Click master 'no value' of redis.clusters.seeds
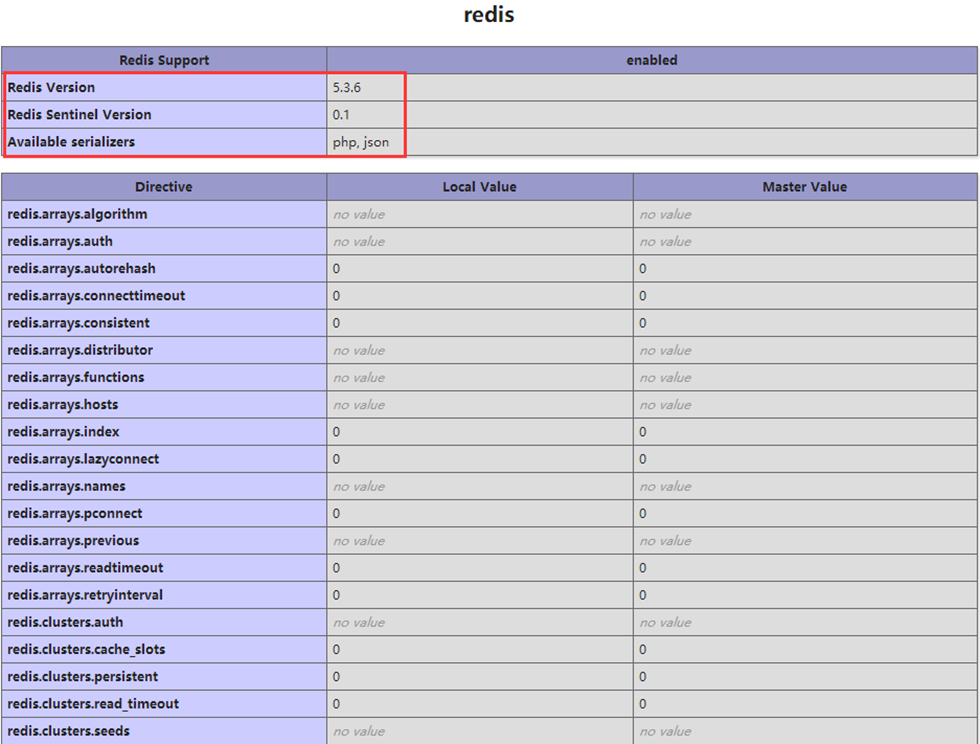 click(665, 731)
